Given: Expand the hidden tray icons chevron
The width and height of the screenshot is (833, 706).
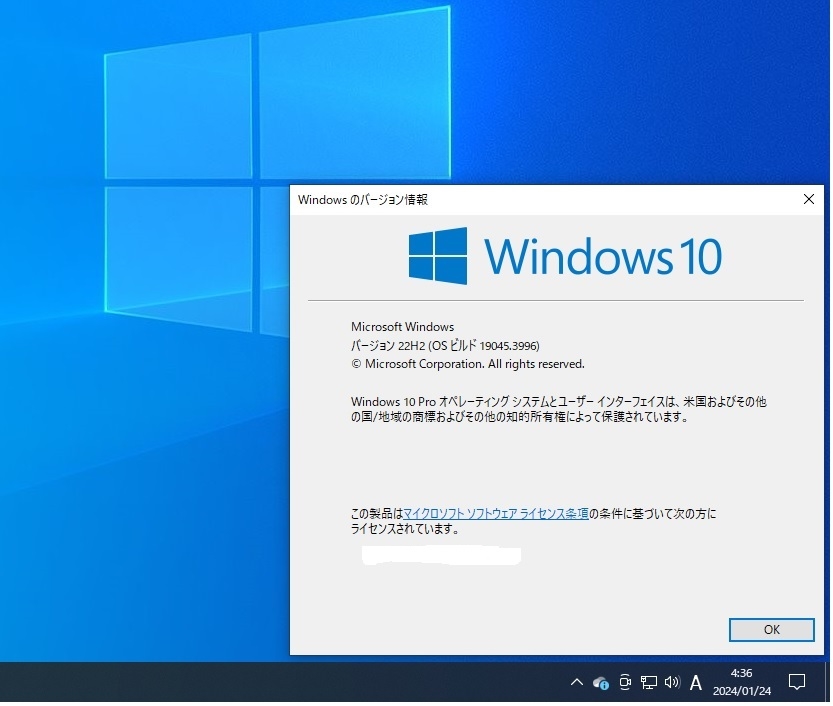Looking at the screenshot, I should [578, 684].
